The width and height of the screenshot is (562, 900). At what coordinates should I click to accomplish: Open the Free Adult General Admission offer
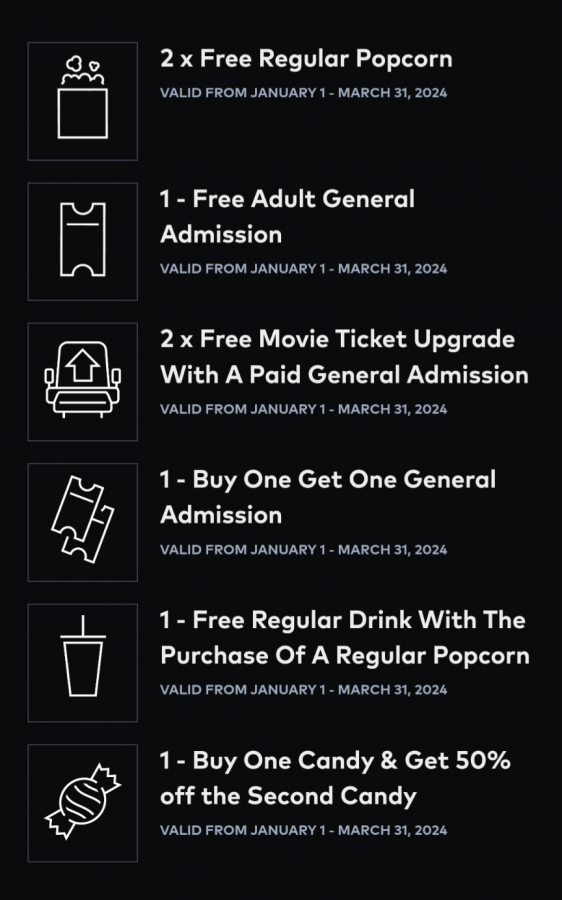click(x=287, y=216)
